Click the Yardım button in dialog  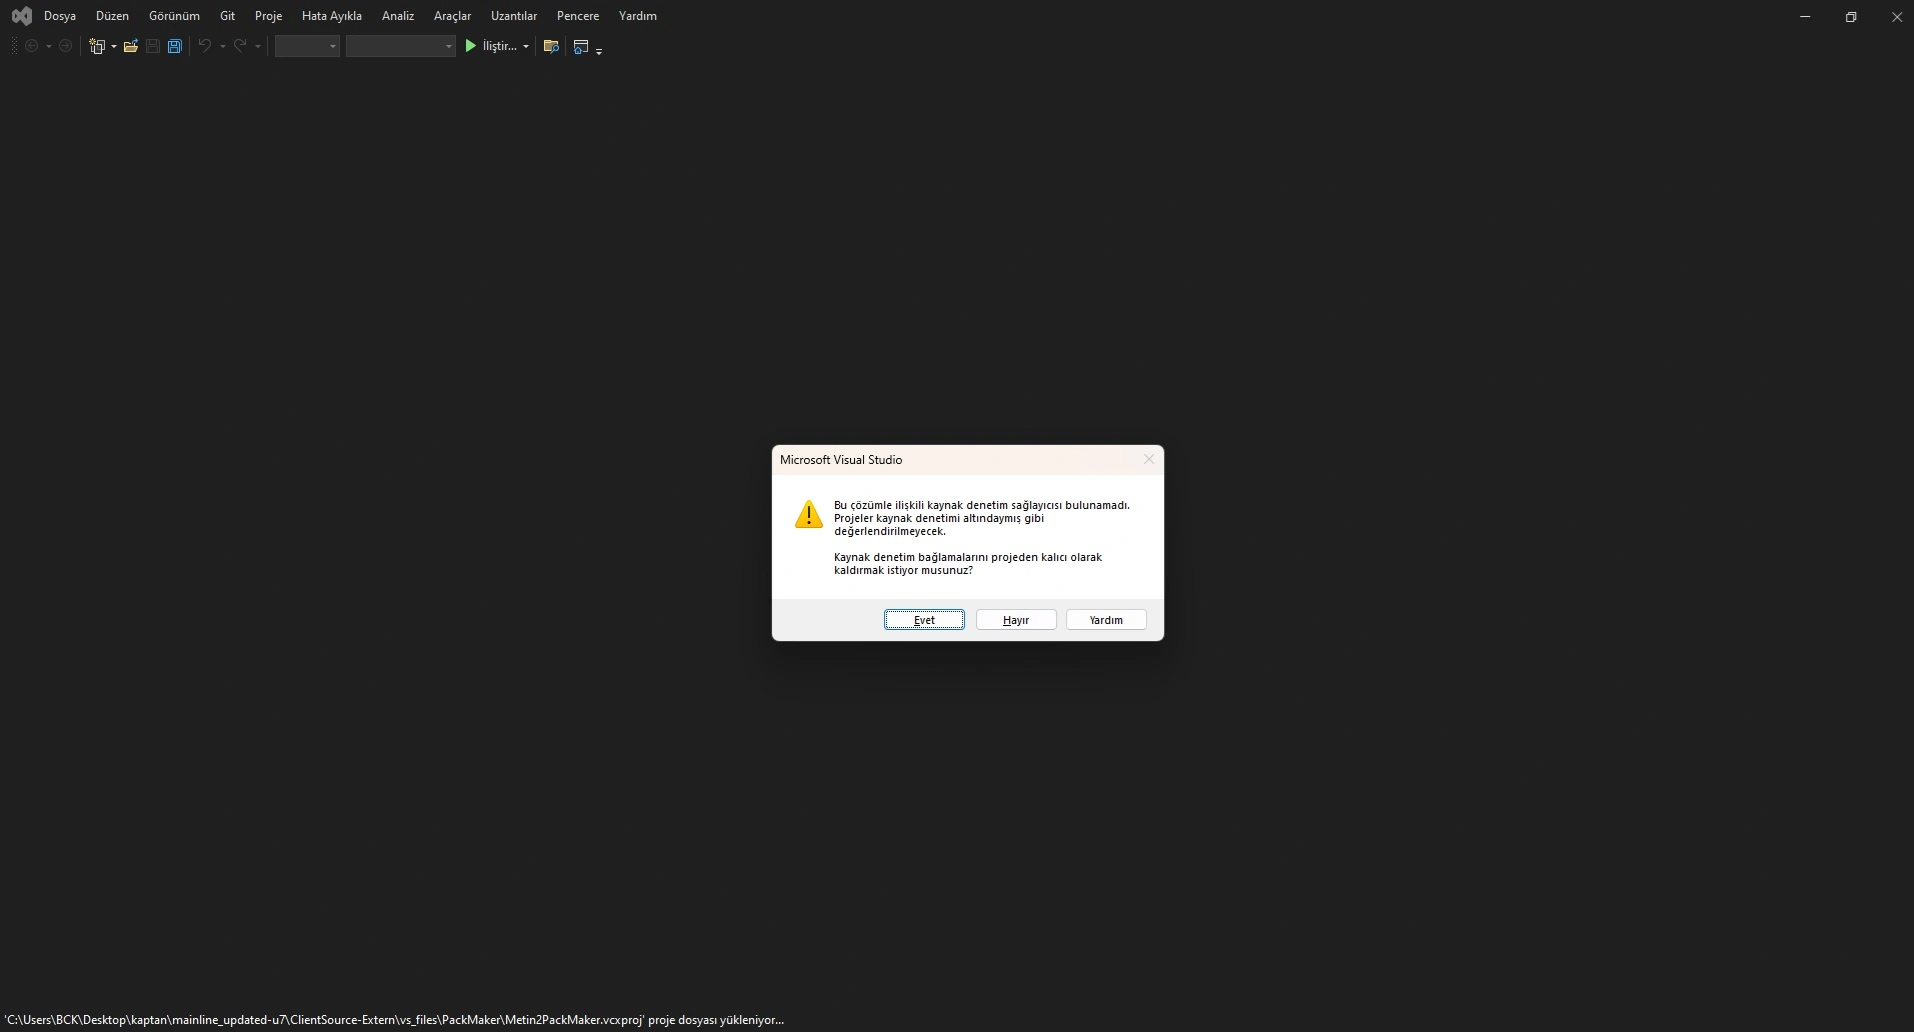(x=1105, y=620)
